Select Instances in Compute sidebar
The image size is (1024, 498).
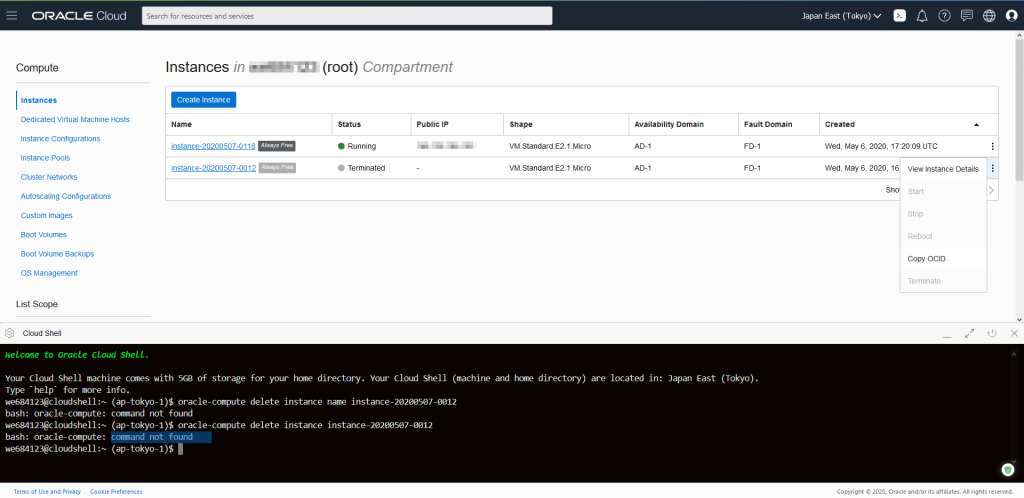click(x=39, y=101)
